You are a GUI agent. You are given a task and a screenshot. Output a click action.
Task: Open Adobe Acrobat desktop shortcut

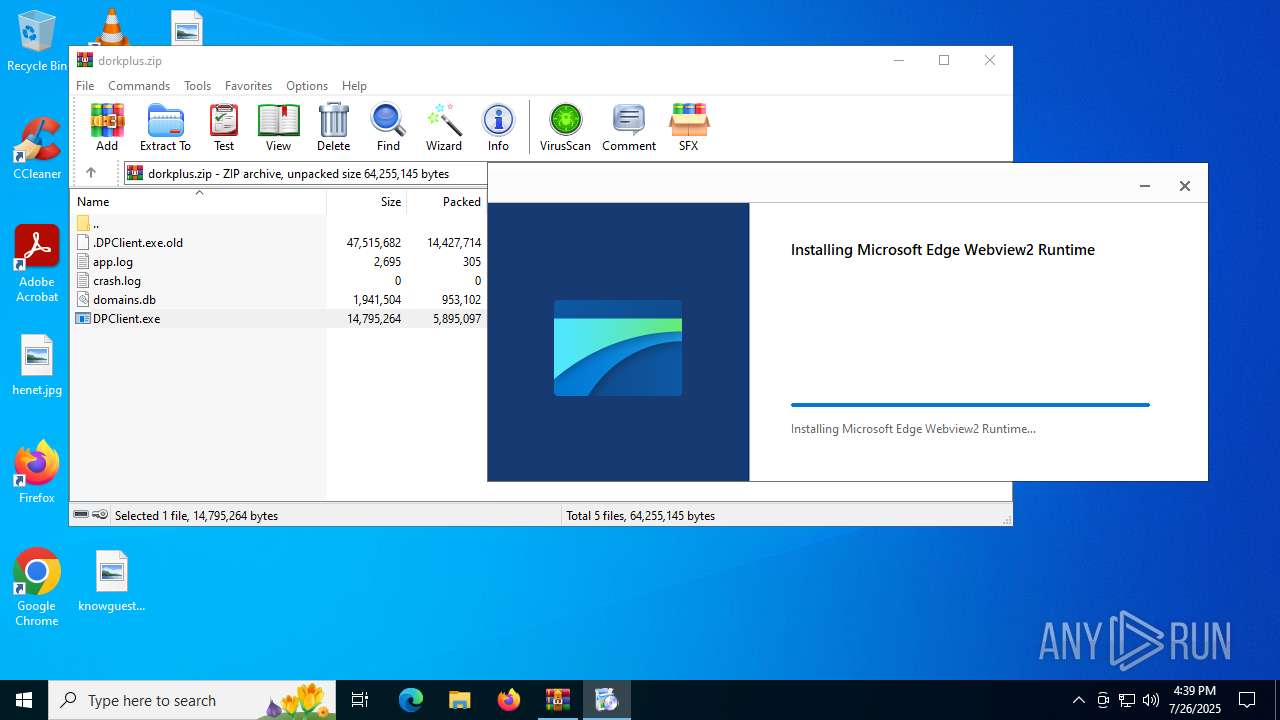pos(37,264)
